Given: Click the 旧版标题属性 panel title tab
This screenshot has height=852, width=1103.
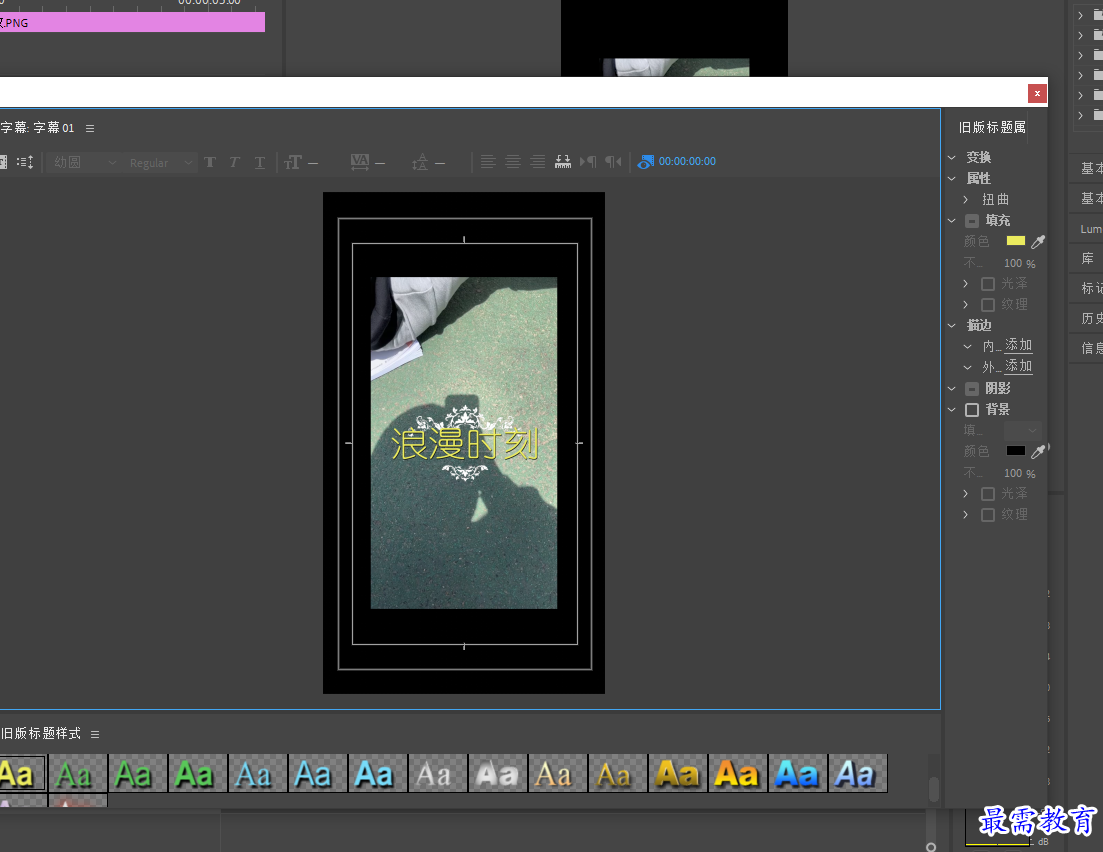Looking at the screenshot, I should pyautogui.click(x=992, y=127).
